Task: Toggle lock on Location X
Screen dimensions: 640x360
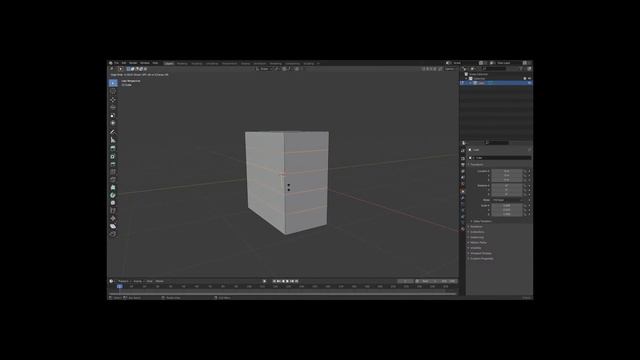Action: tap(525, 171)
